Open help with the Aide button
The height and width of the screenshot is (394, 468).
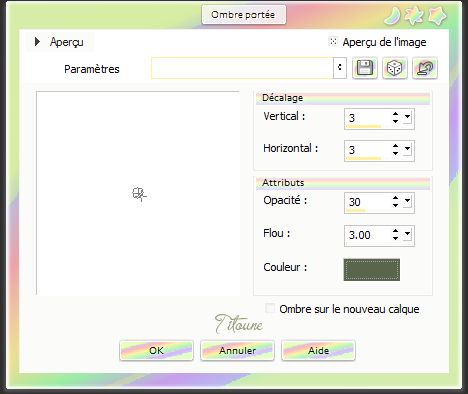(x=318, y=350)
